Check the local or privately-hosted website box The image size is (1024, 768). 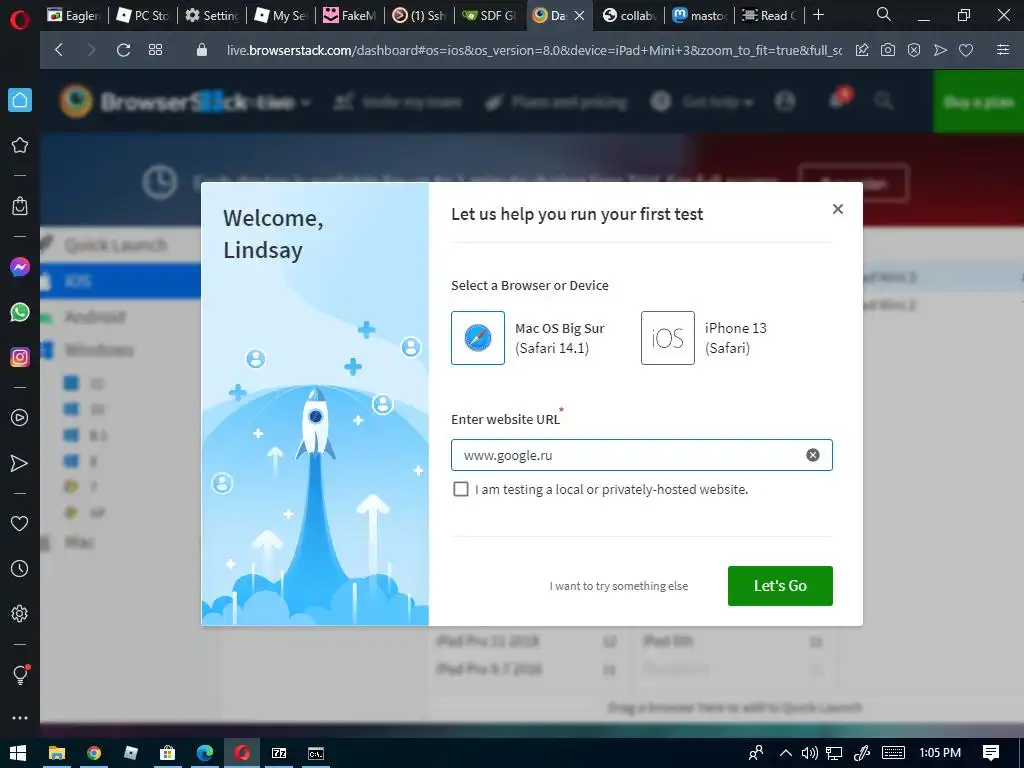(x=460, y=489)
